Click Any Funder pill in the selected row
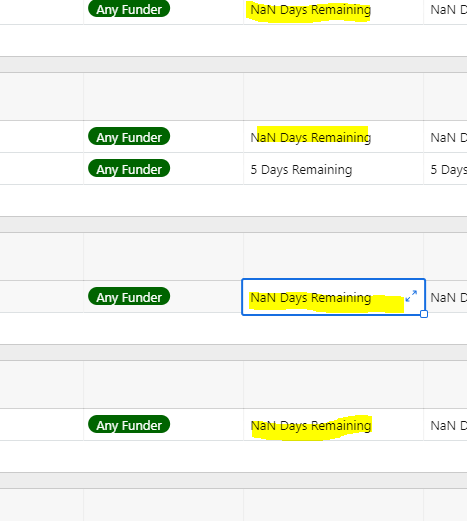Viewport: 467px width, 521px height. click(129, 297)
